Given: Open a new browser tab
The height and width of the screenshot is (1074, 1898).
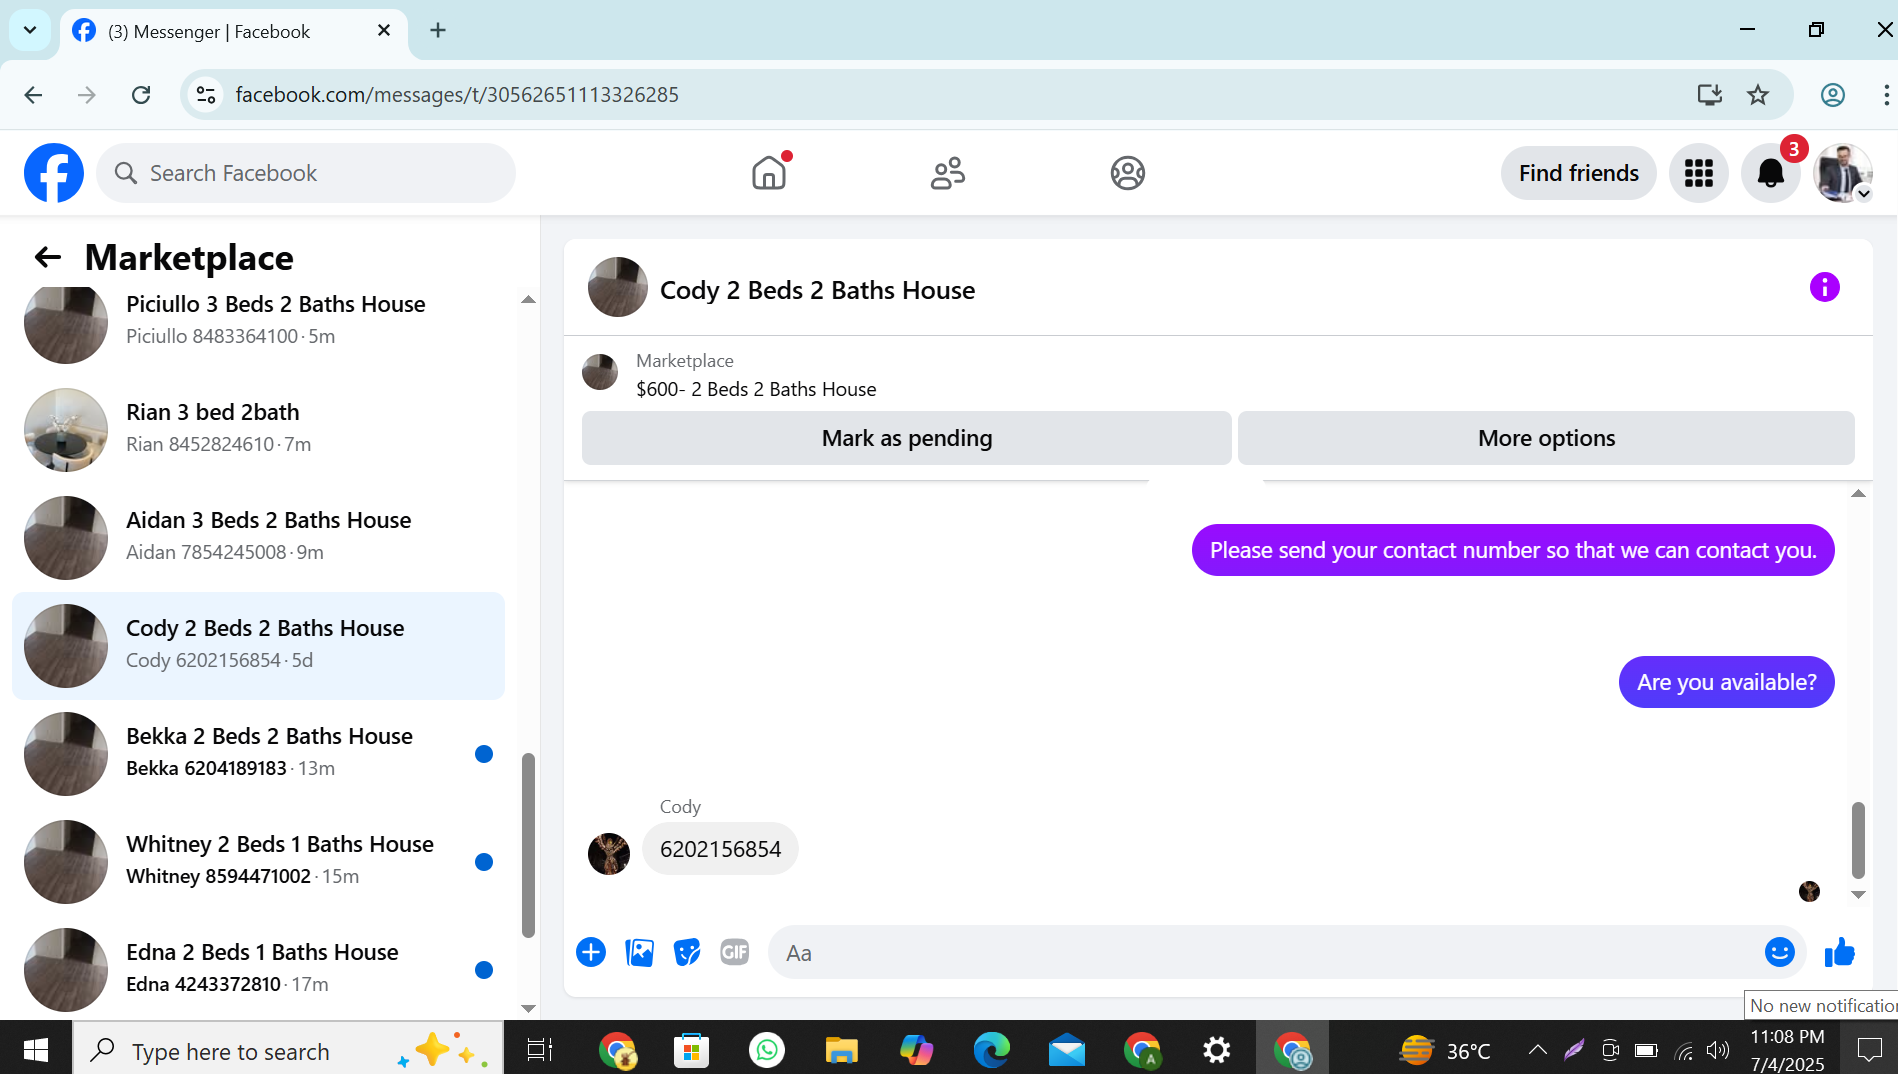Looking at the screenshot, I should 438,30.
